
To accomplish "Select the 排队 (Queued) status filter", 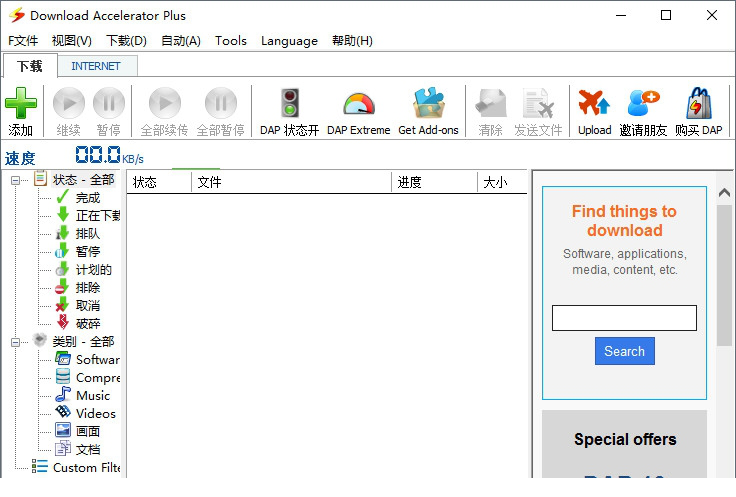I will click(88, 234).
